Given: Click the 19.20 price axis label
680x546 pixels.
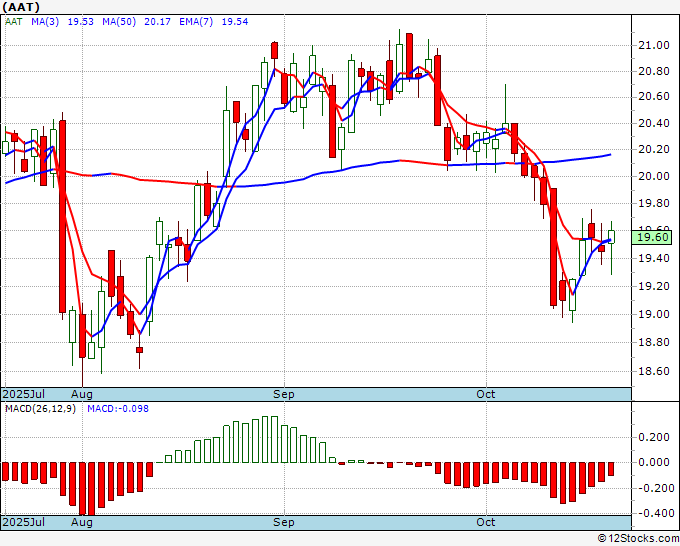Looking at the screenshot, I should click(x=654, y=286).
